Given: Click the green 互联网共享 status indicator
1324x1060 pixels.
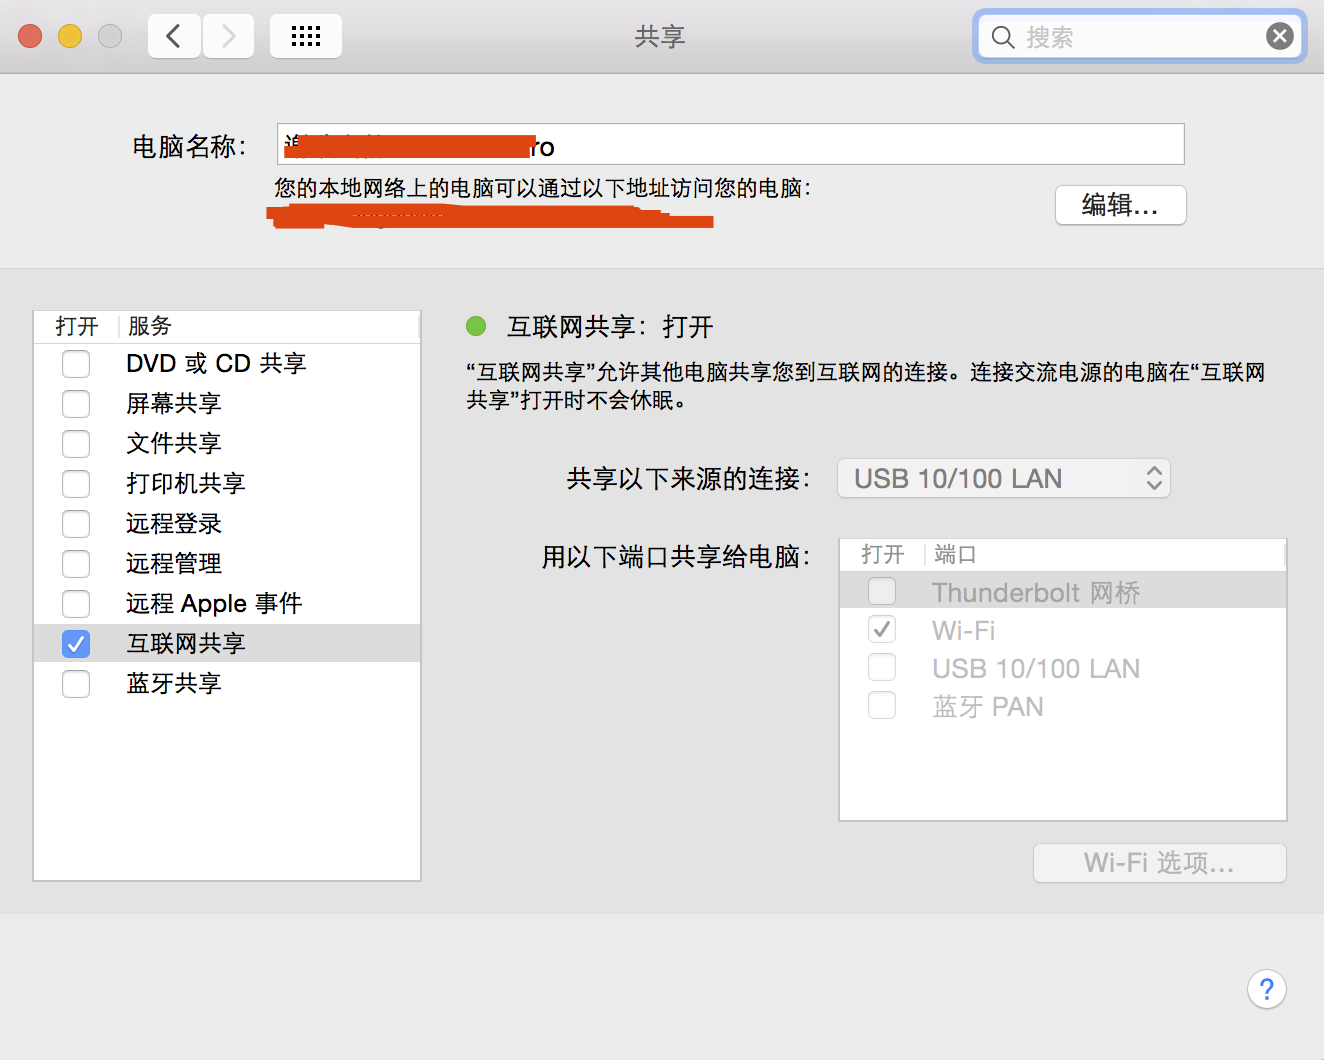Looking at the screenshot, I should [x=476, y=326].
